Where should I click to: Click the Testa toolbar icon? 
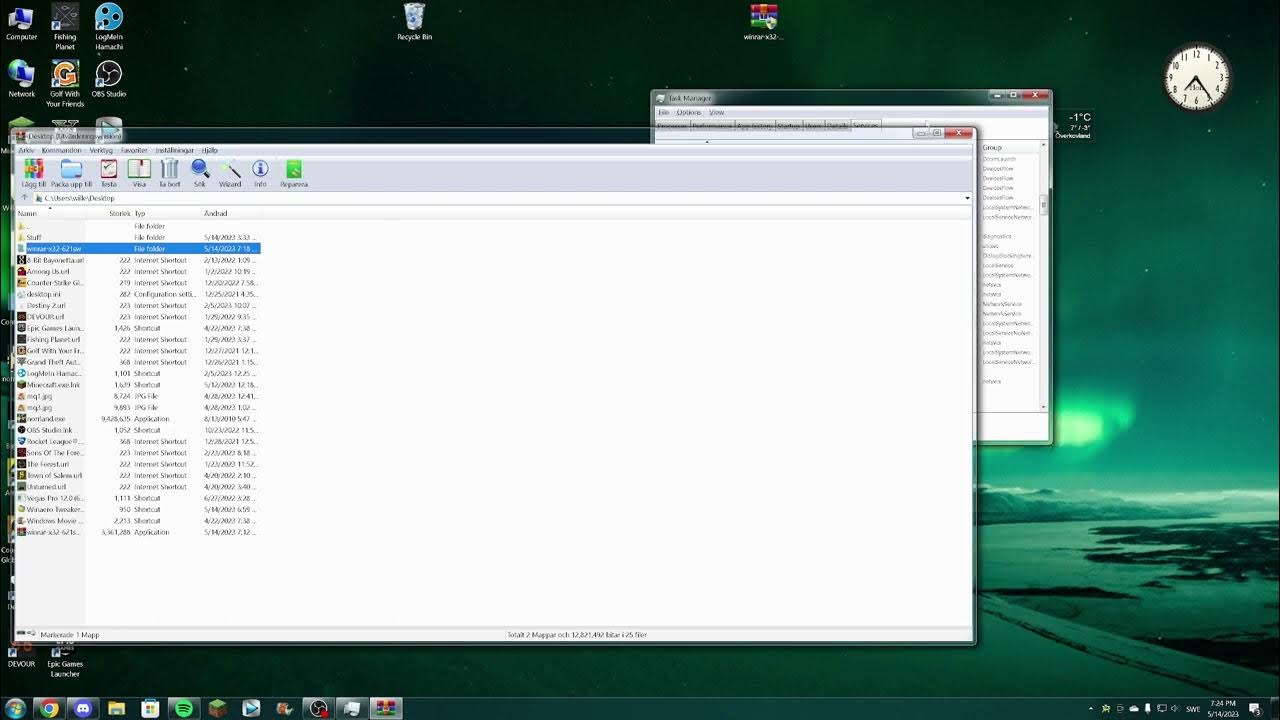tap(109, 173)
